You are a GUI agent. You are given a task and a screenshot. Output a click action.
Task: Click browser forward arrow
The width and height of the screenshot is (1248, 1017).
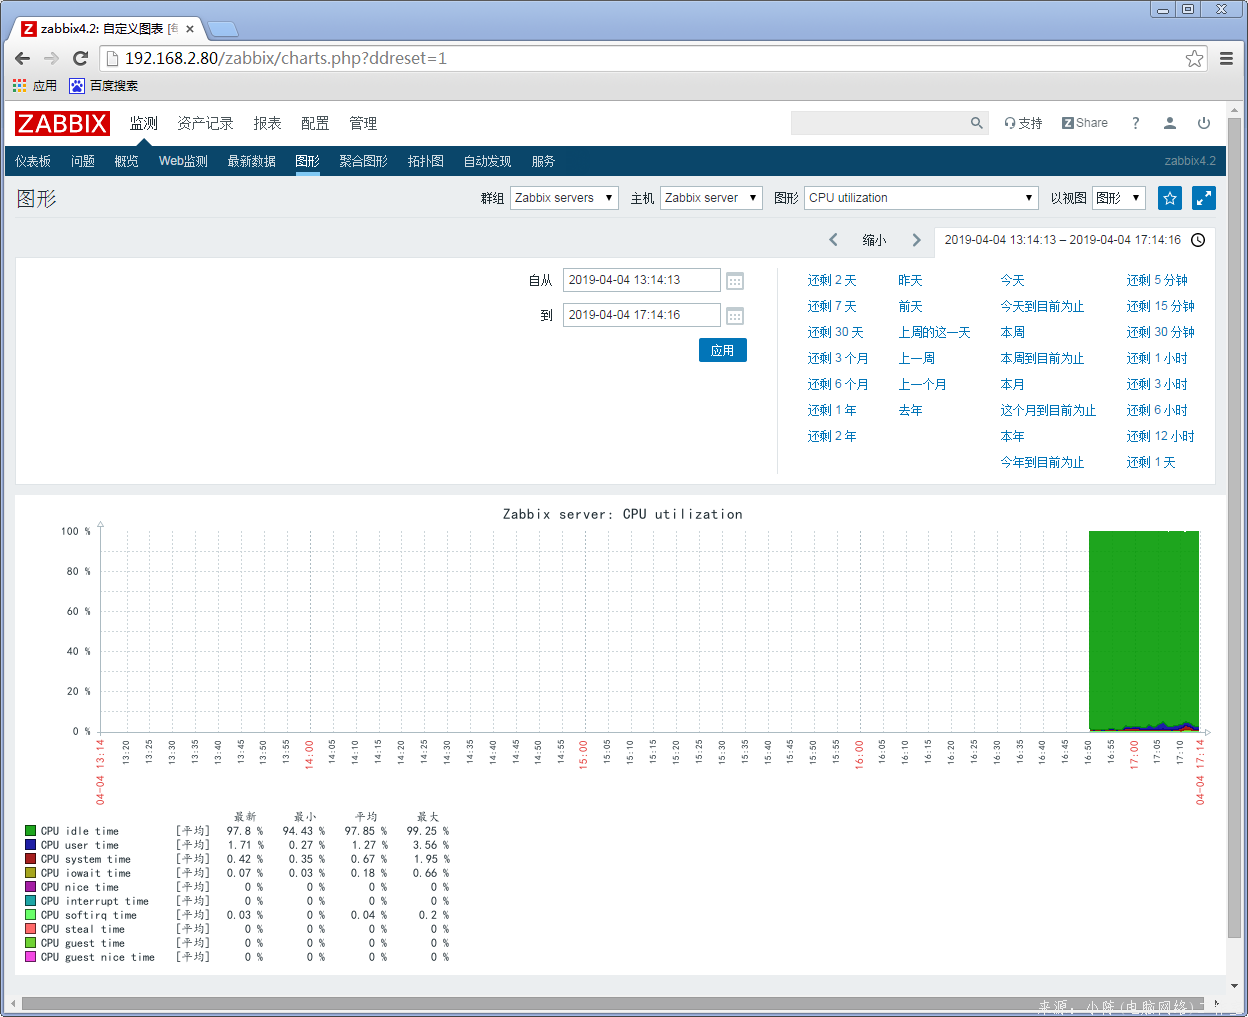tap(52, 58)
